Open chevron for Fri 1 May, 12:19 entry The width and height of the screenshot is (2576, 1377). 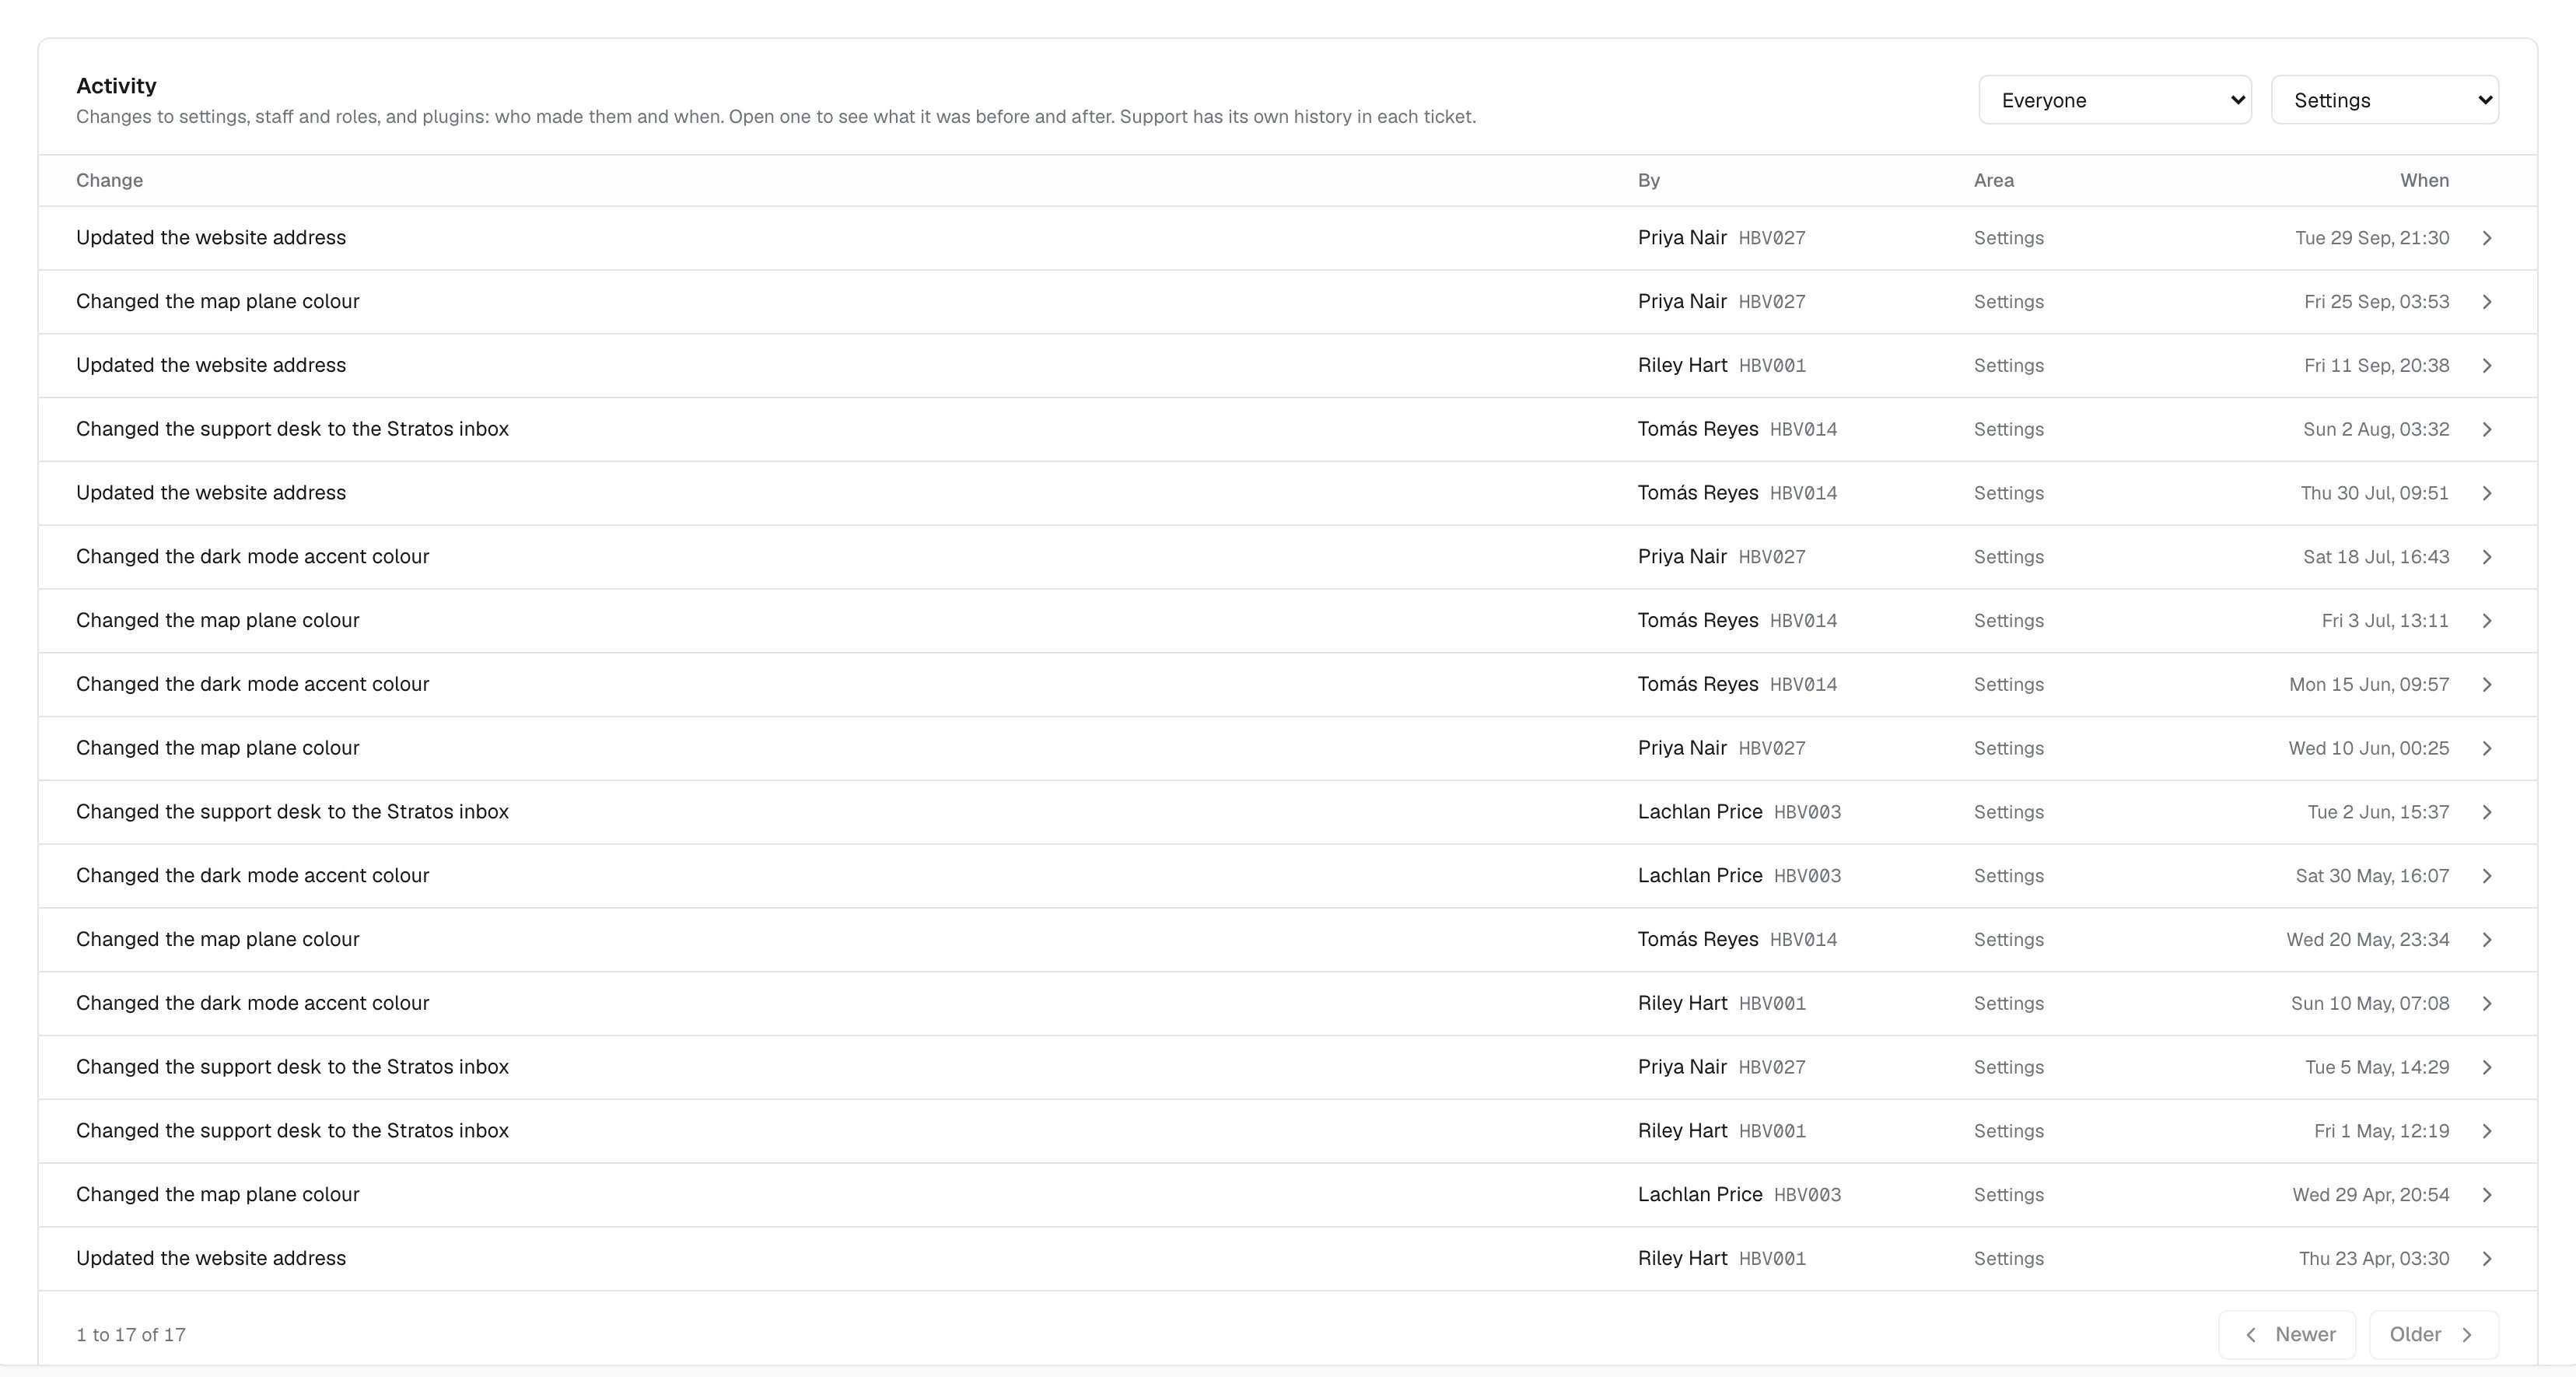2487,1131
